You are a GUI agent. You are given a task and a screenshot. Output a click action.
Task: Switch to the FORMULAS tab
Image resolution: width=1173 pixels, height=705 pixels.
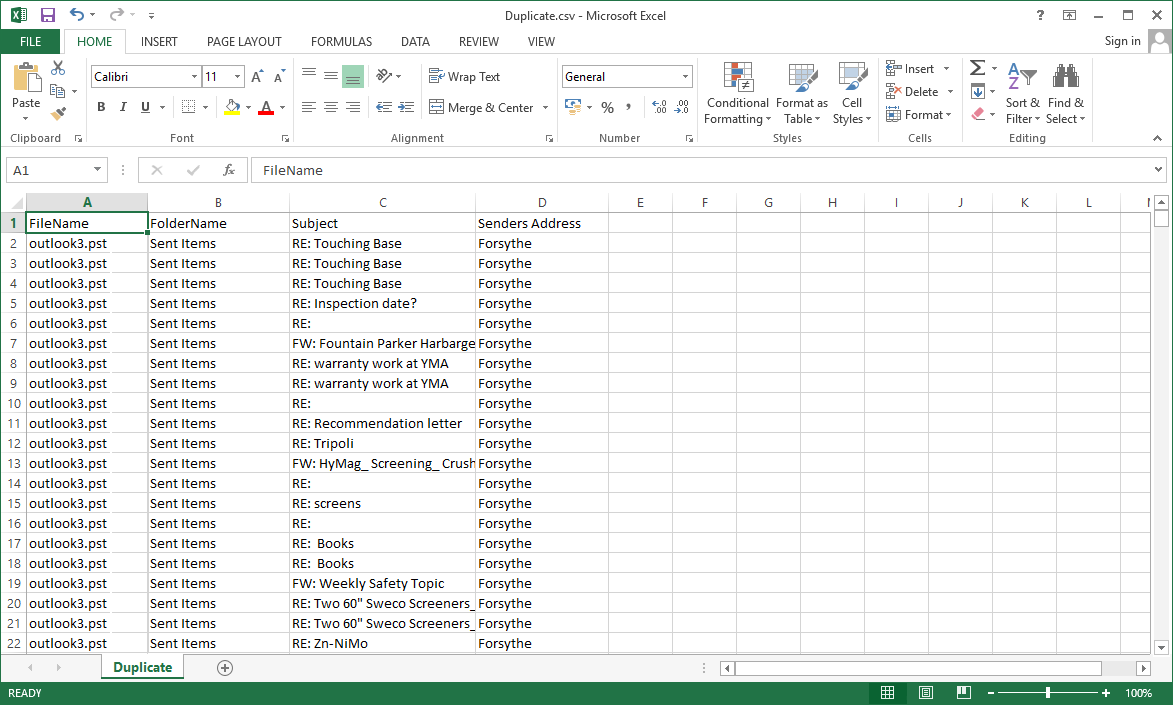341,42
